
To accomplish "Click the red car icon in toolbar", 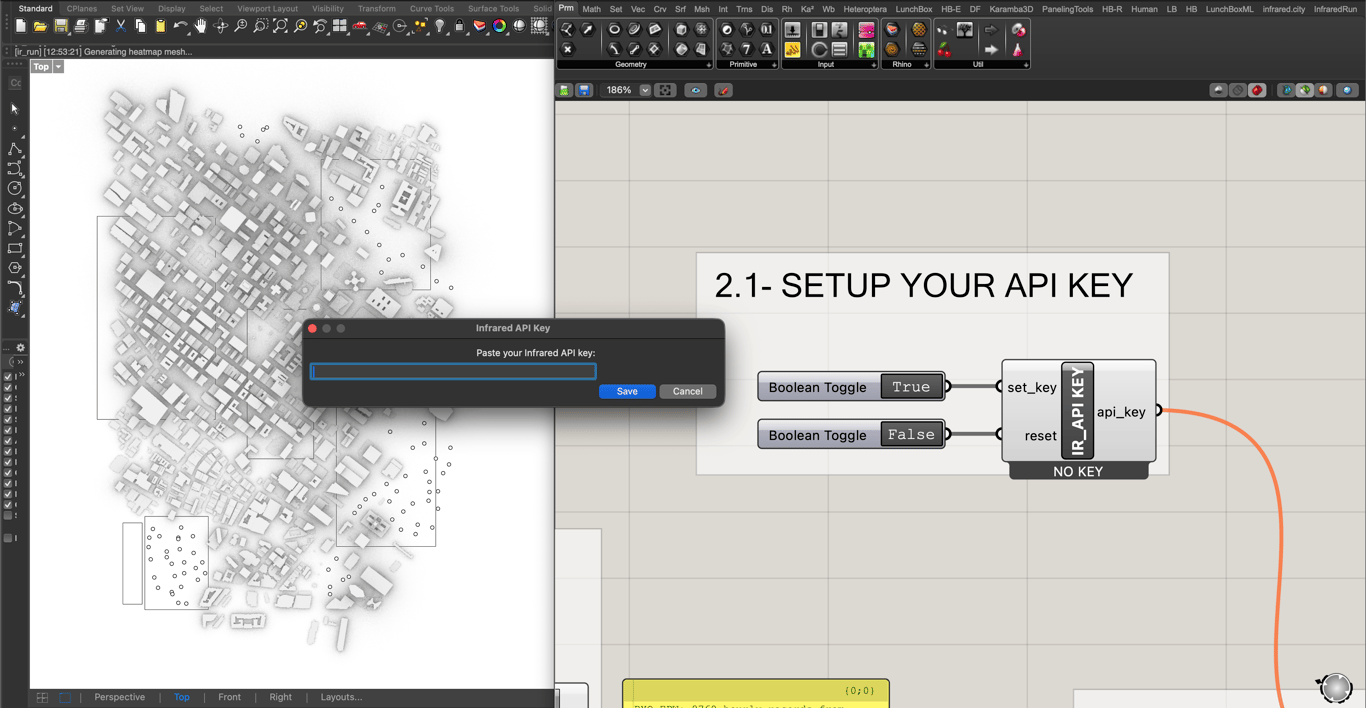I will click(360, 26).
